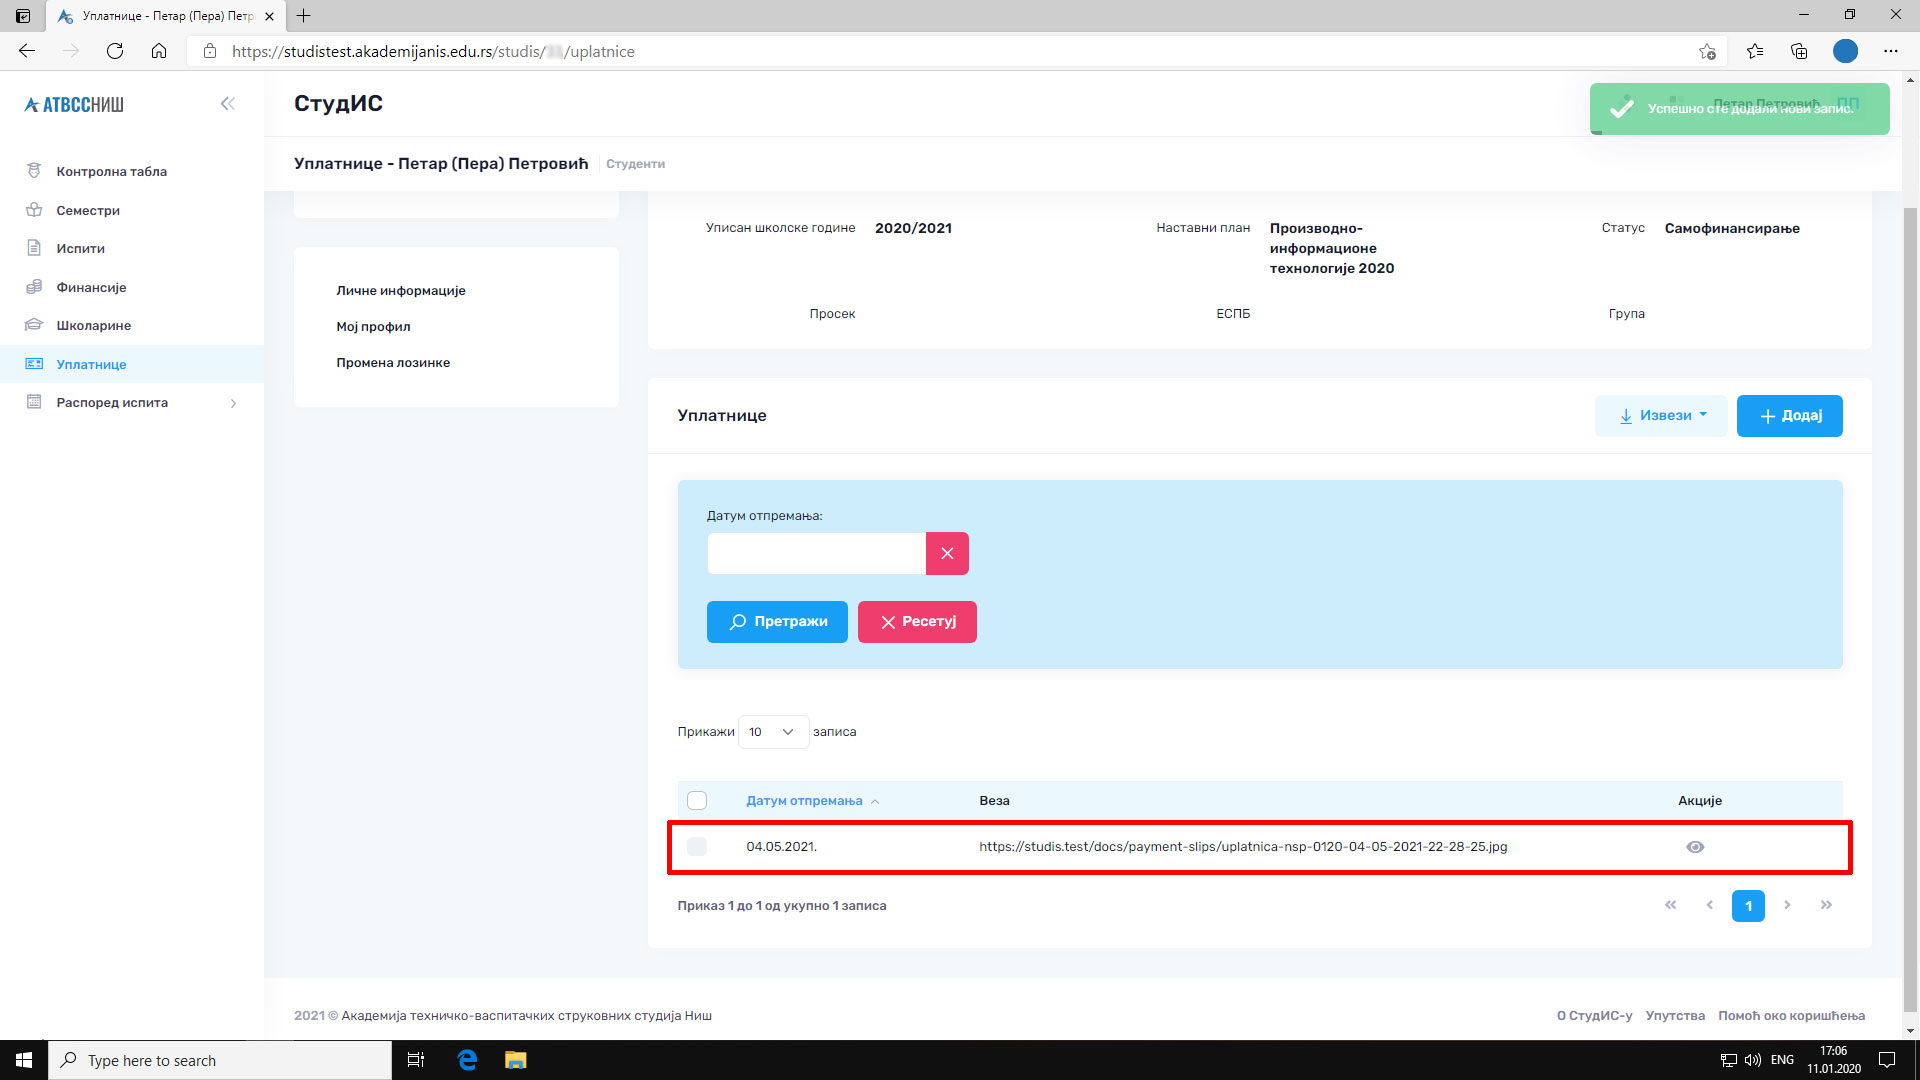Image resolution: width=1920 pixels, height=1080 pixels.
Task: Go to the last page of results
Action: pyautogui.click(x=1826, y=905)
